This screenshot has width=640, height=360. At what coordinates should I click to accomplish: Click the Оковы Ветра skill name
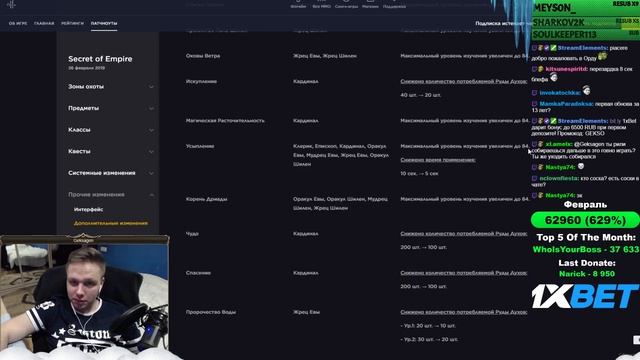pos(203,56)
